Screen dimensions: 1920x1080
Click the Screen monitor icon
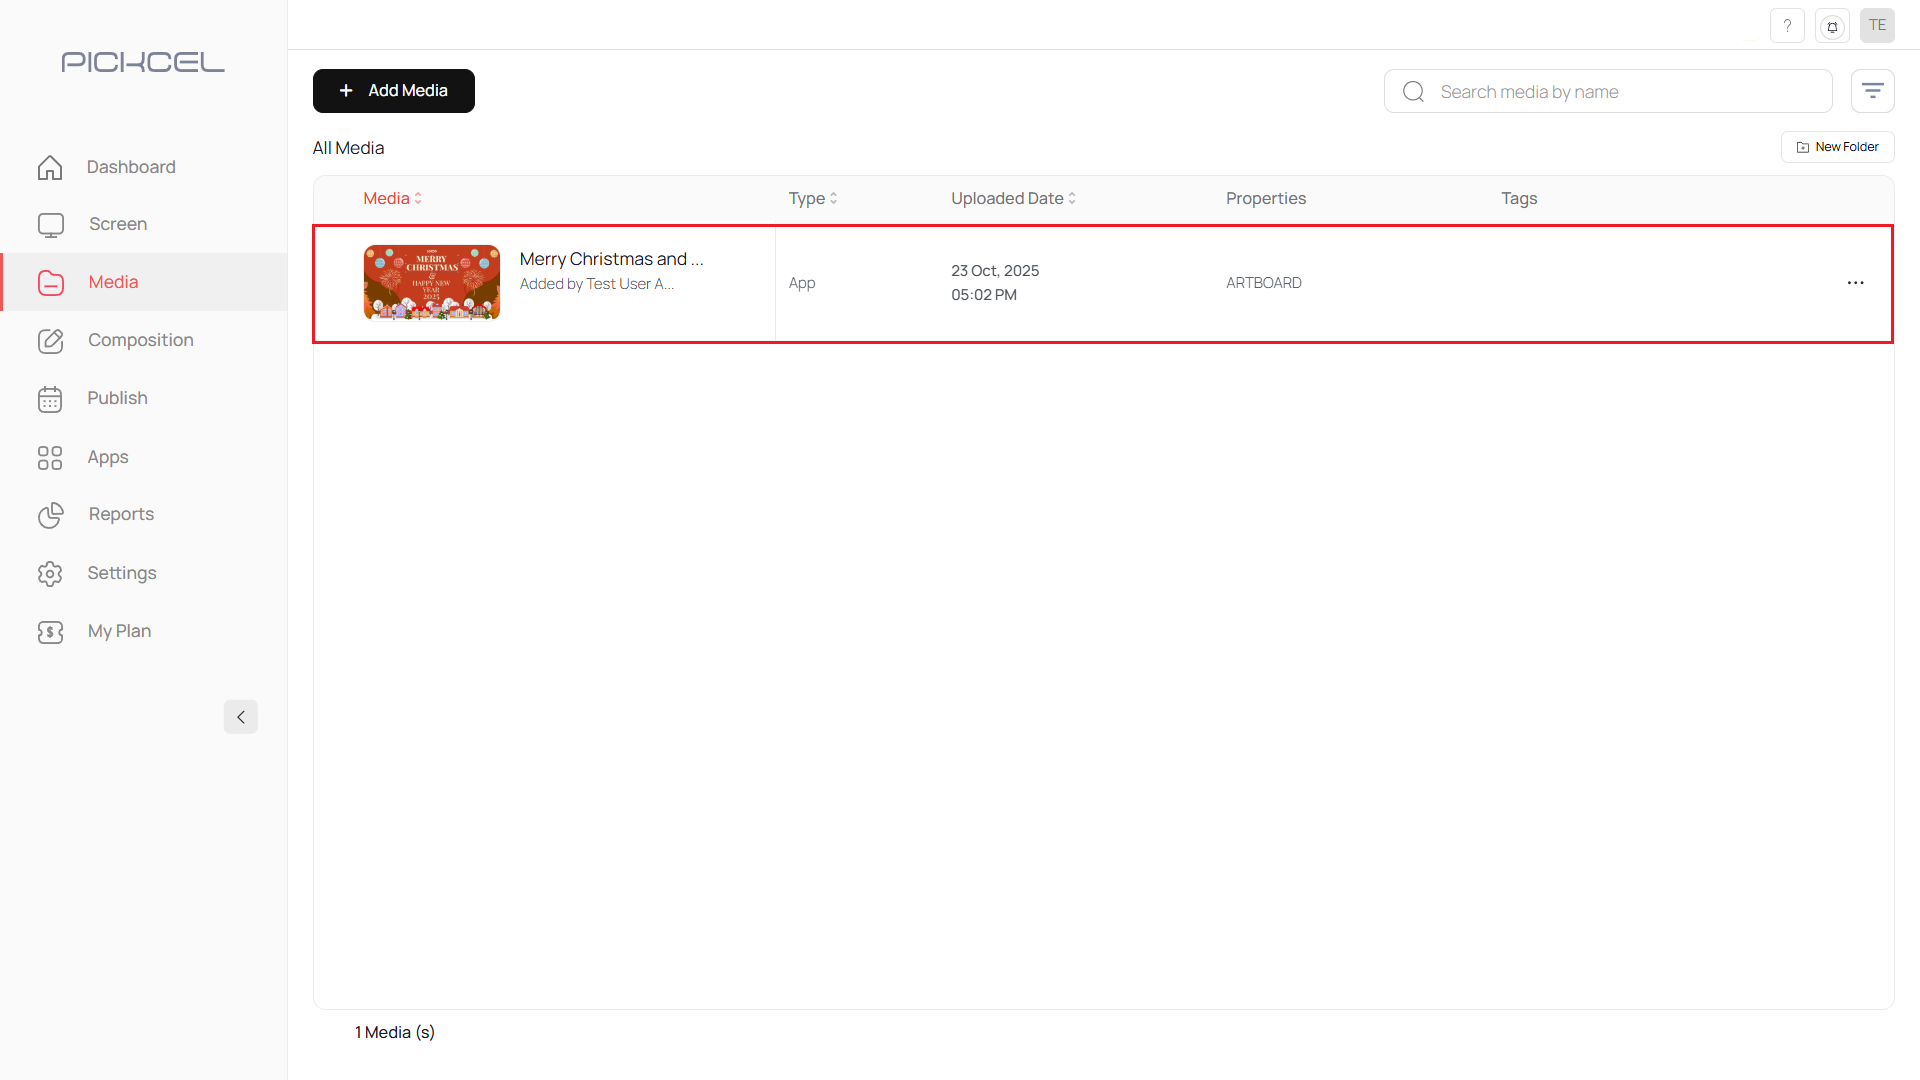(50, 225)
